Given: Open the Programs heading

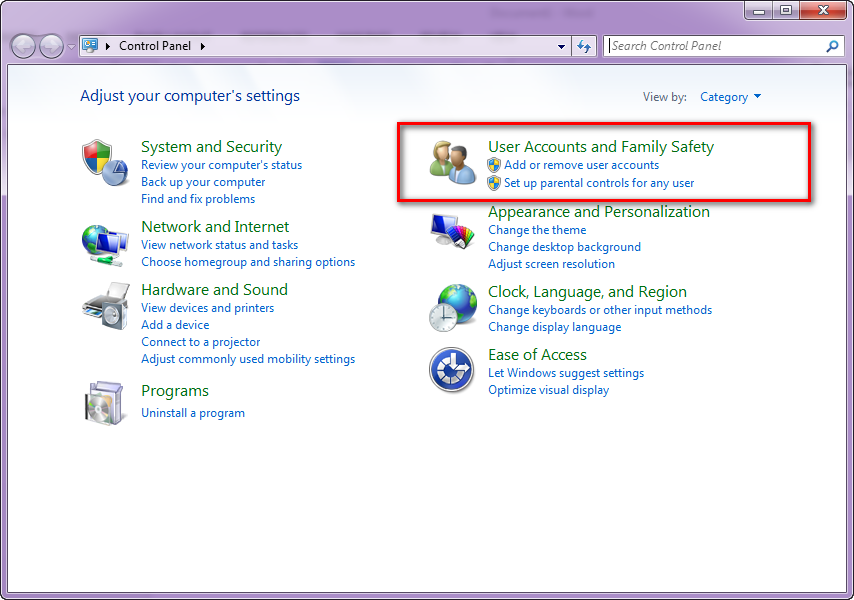Looking at the screenshot, I should coord(175,391).
